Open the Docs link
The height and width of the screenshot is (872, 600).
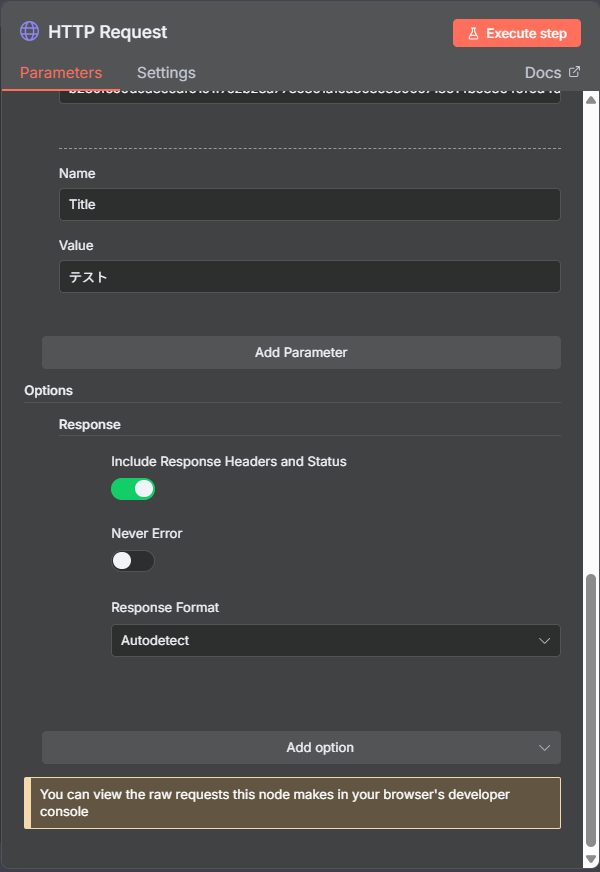coord(543,73)
